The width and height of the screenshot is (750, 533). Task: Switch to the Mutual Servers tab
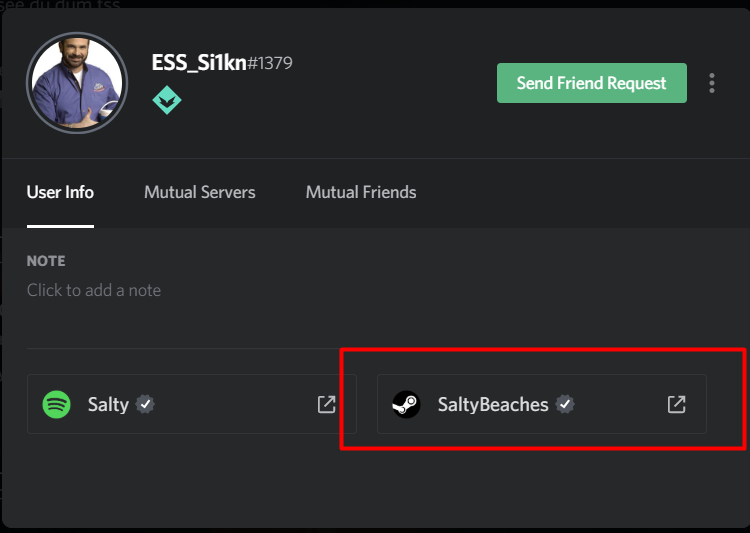[x=199, y=192]
